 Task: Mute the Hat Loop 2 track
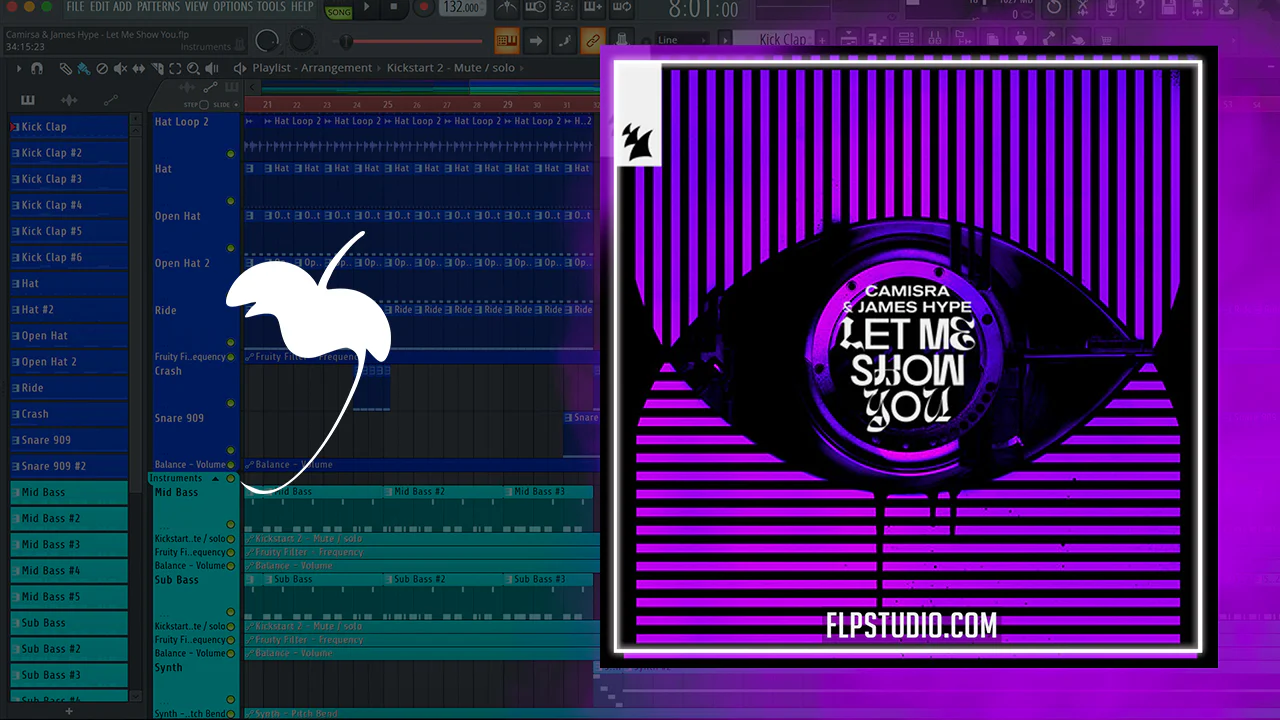pyautogui.click(x=231, y=154)
